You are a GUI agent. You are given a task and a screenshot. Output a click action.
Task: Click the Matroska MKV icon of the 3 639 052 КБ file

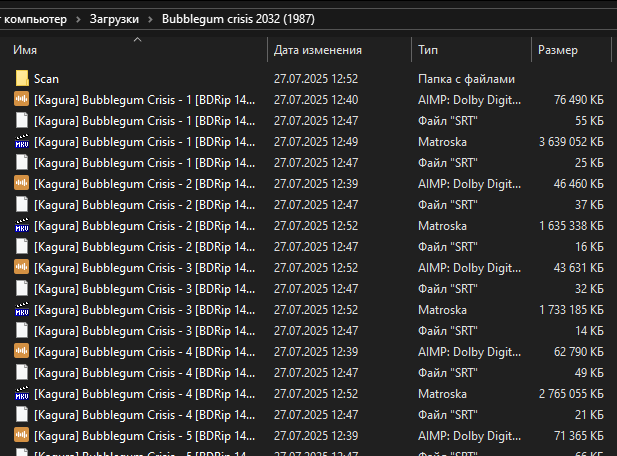pyautogui.click(x=22, y=141)
